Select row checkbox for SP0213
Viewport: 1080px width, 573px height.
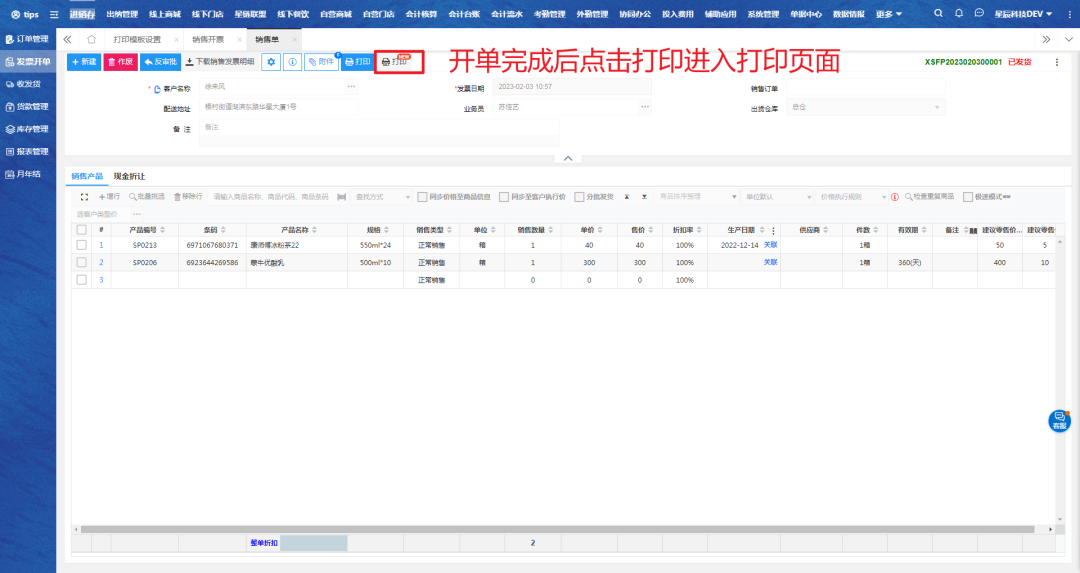click(x=82, y=245)
